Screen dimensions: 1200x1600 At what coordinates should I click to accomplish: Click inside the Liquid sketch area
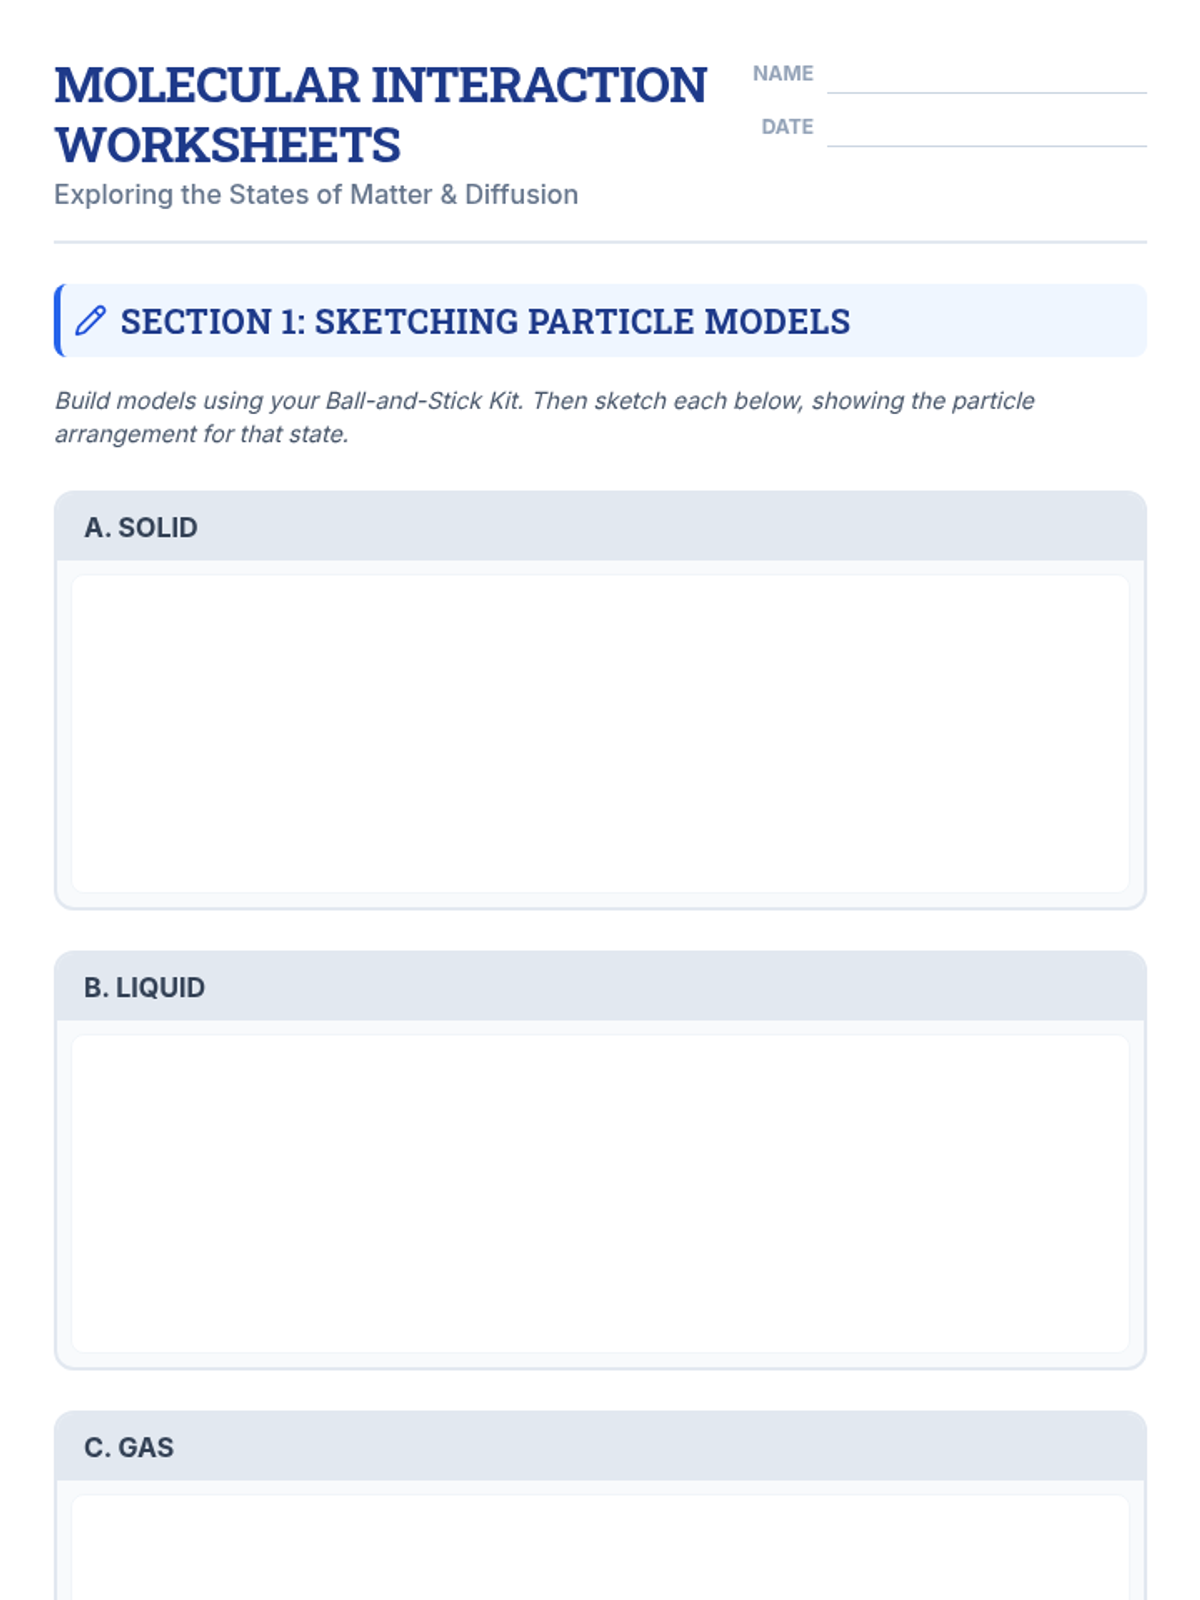click(x=600, y=1193)
